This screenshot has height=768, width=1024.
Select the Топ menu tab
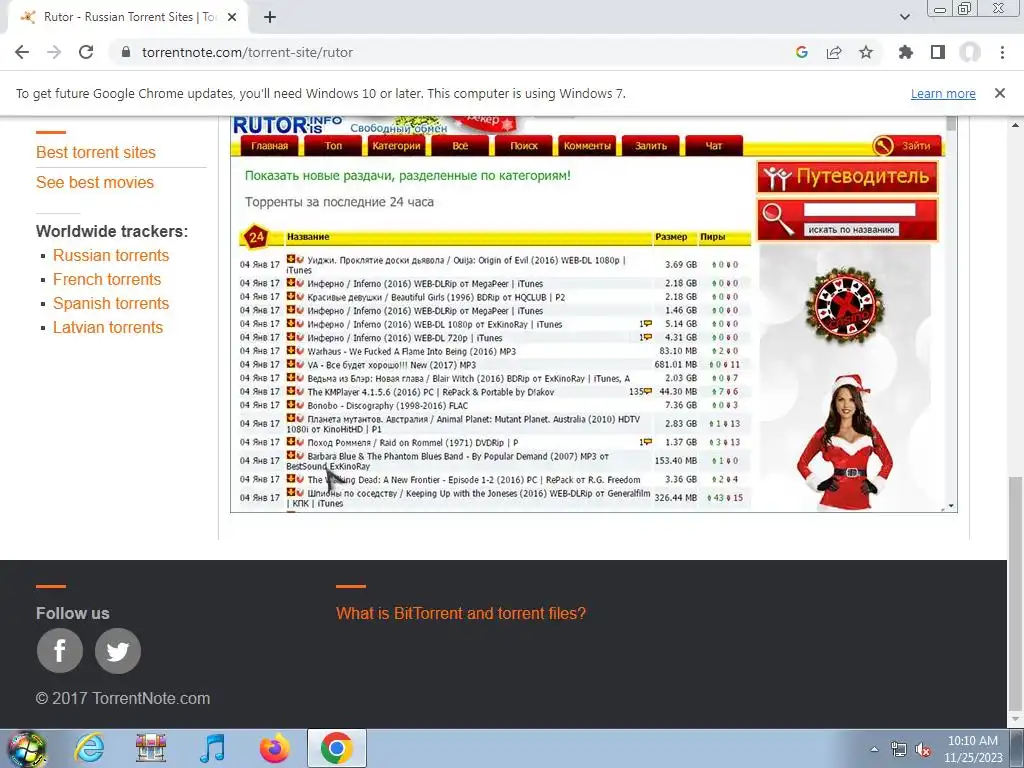coord(333,146)
